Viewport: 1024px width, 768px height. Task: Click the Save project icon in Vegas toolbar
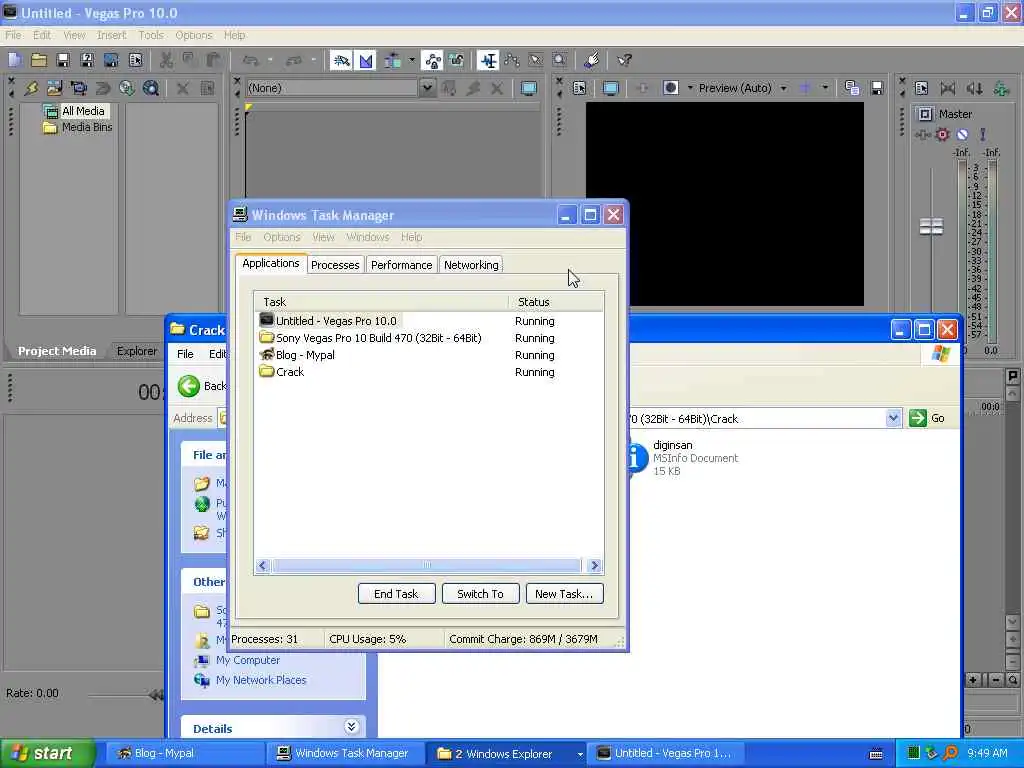click(x=63, y=61)
